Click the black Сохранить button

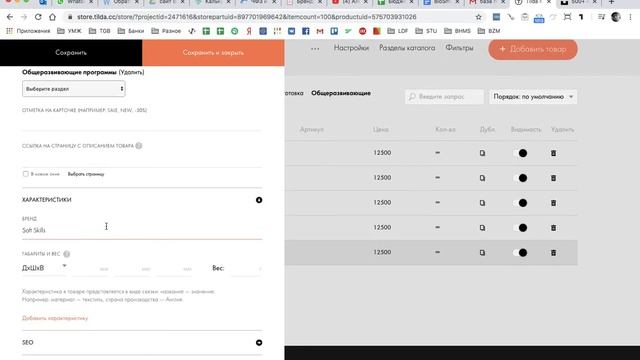pos(71,53)
